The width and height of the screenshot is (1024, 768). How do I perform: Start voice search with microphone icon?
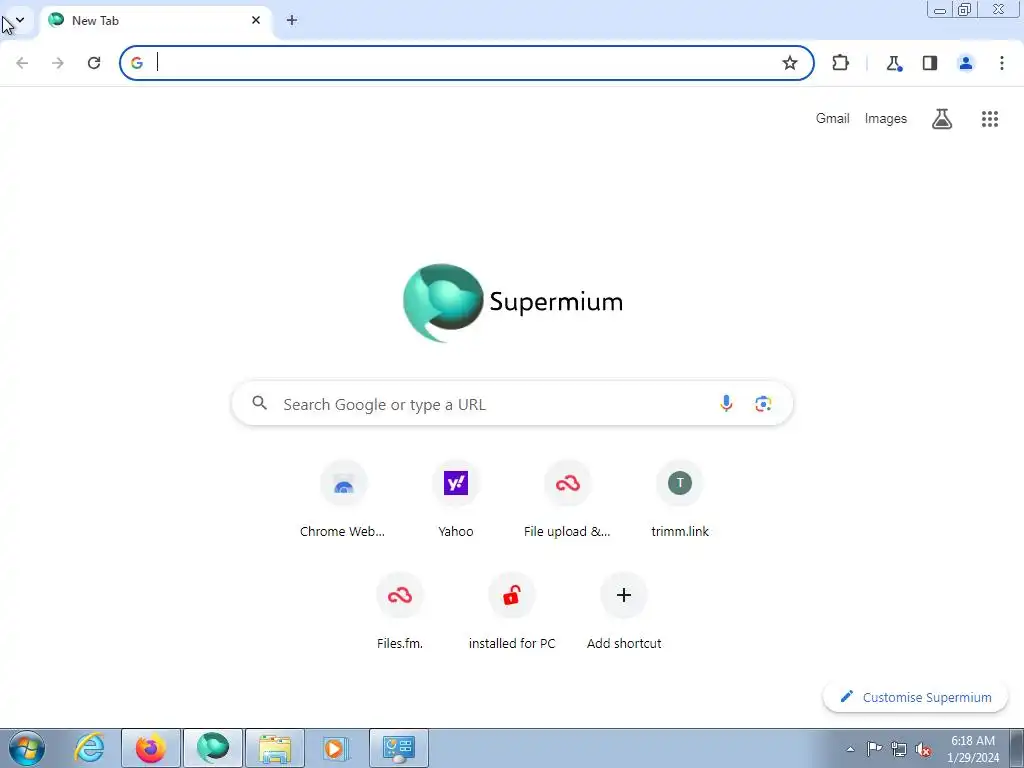(726, 404)
